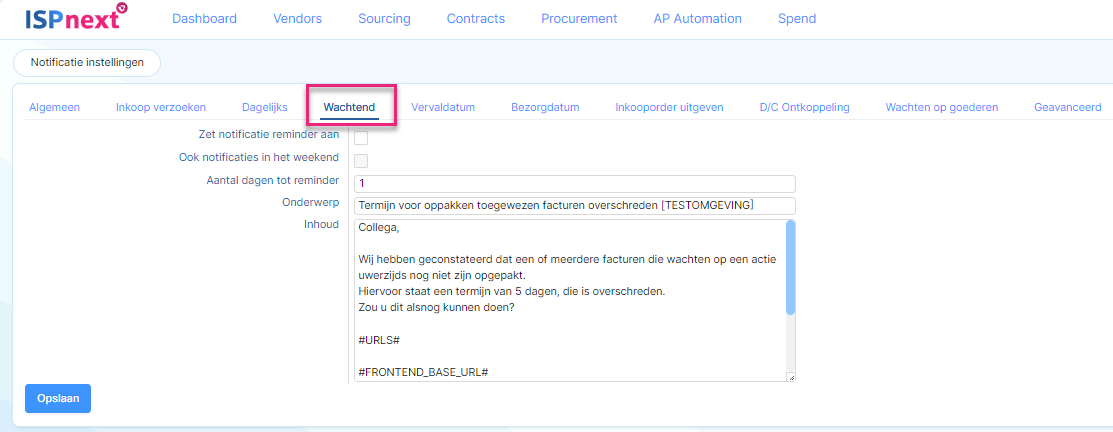Click the 'Inhoud' label
This screenshot has width=1113, height=432.
(322, 225)
